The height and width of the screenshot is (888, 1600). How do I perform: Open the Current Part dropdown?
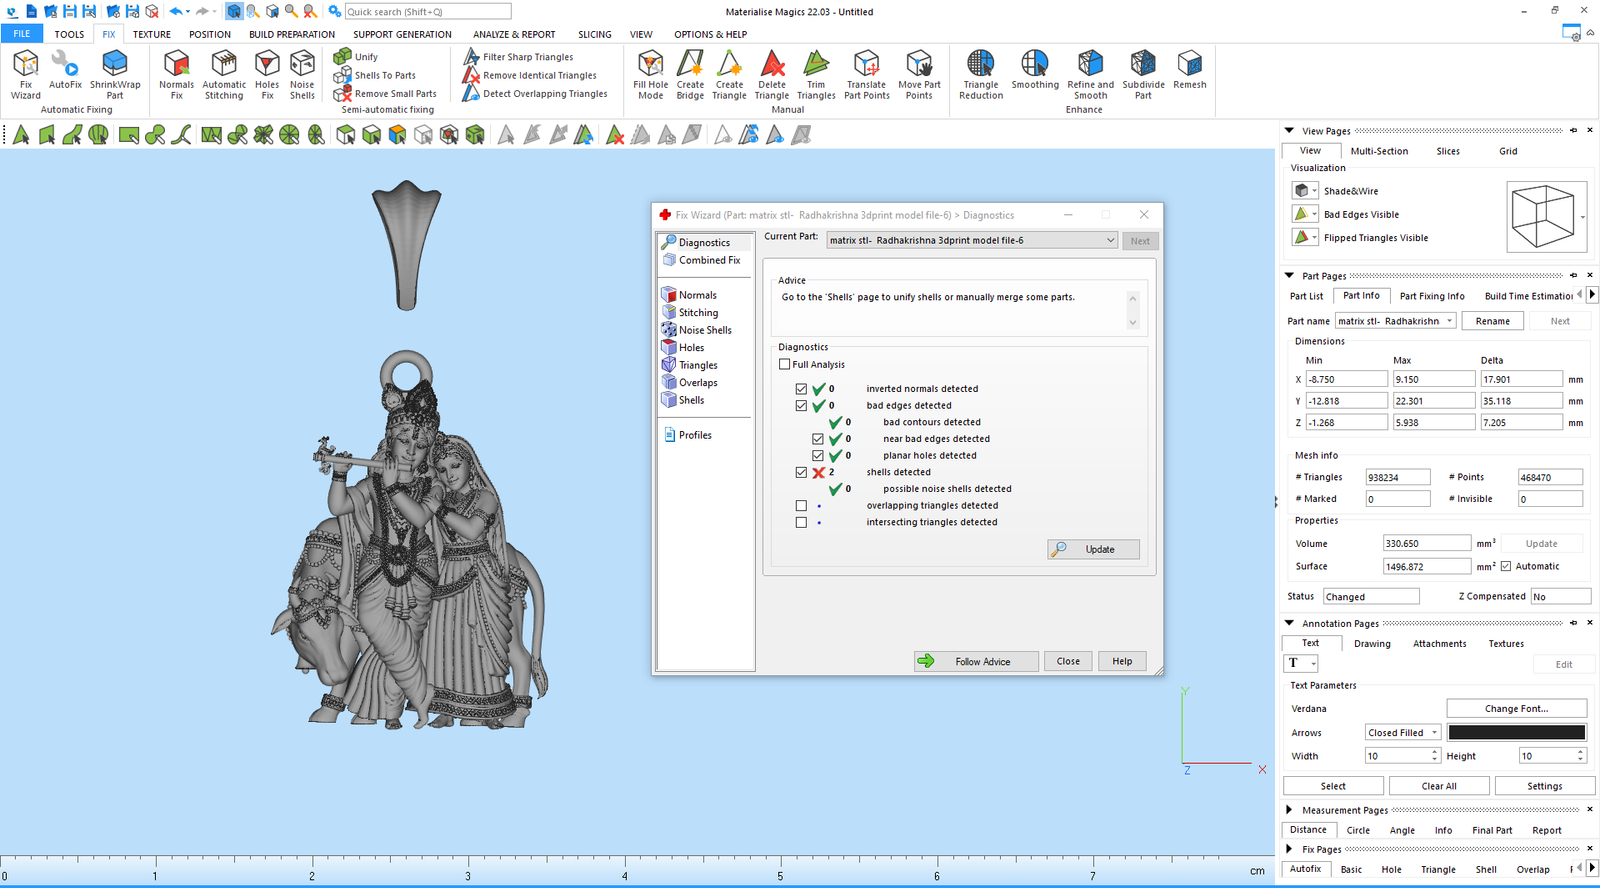1110,240
